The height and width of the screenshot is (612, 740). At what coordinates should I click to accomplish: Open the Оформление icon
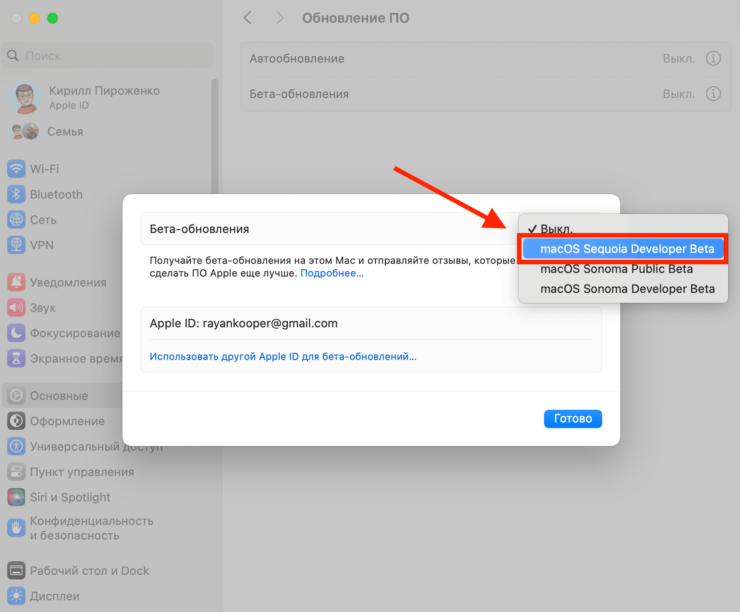(16, 421)
